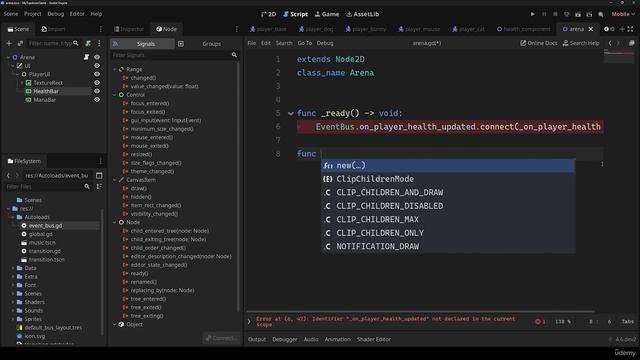Select event_bus.gd in FileSystem
The height and width of the screenshot is (360, 640).
pos(45,225)
